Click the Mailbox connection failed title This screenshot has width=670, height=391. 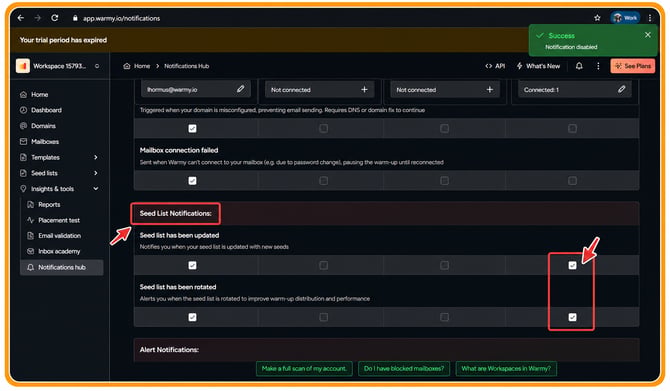coord(179,150)
